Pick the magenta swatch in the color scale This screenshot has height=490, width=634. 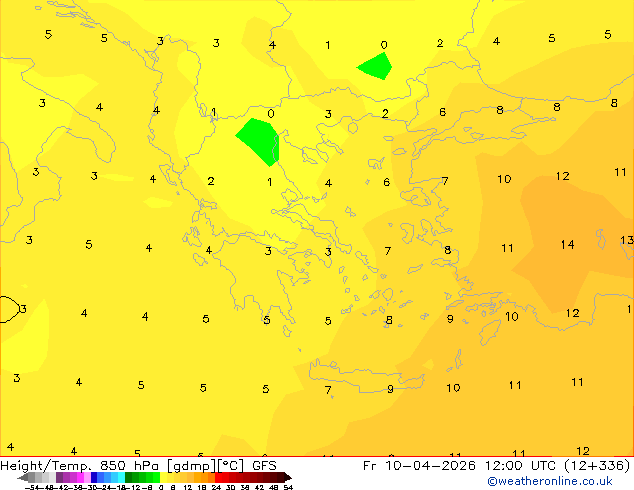coord(80,477)
